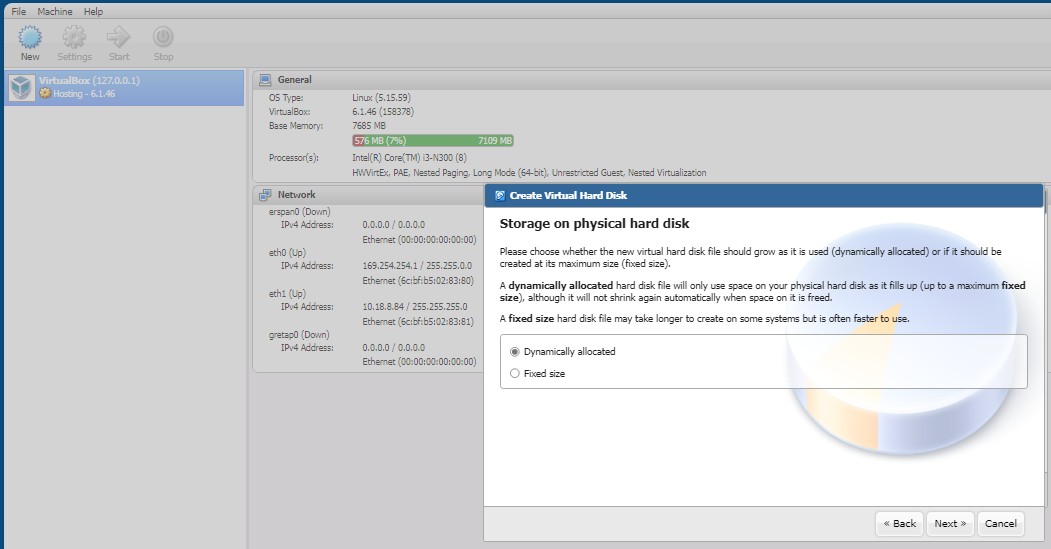1051x549 pixels.
Task: Click the memory usage bar showing 576 MB
Action: point(433,141)
